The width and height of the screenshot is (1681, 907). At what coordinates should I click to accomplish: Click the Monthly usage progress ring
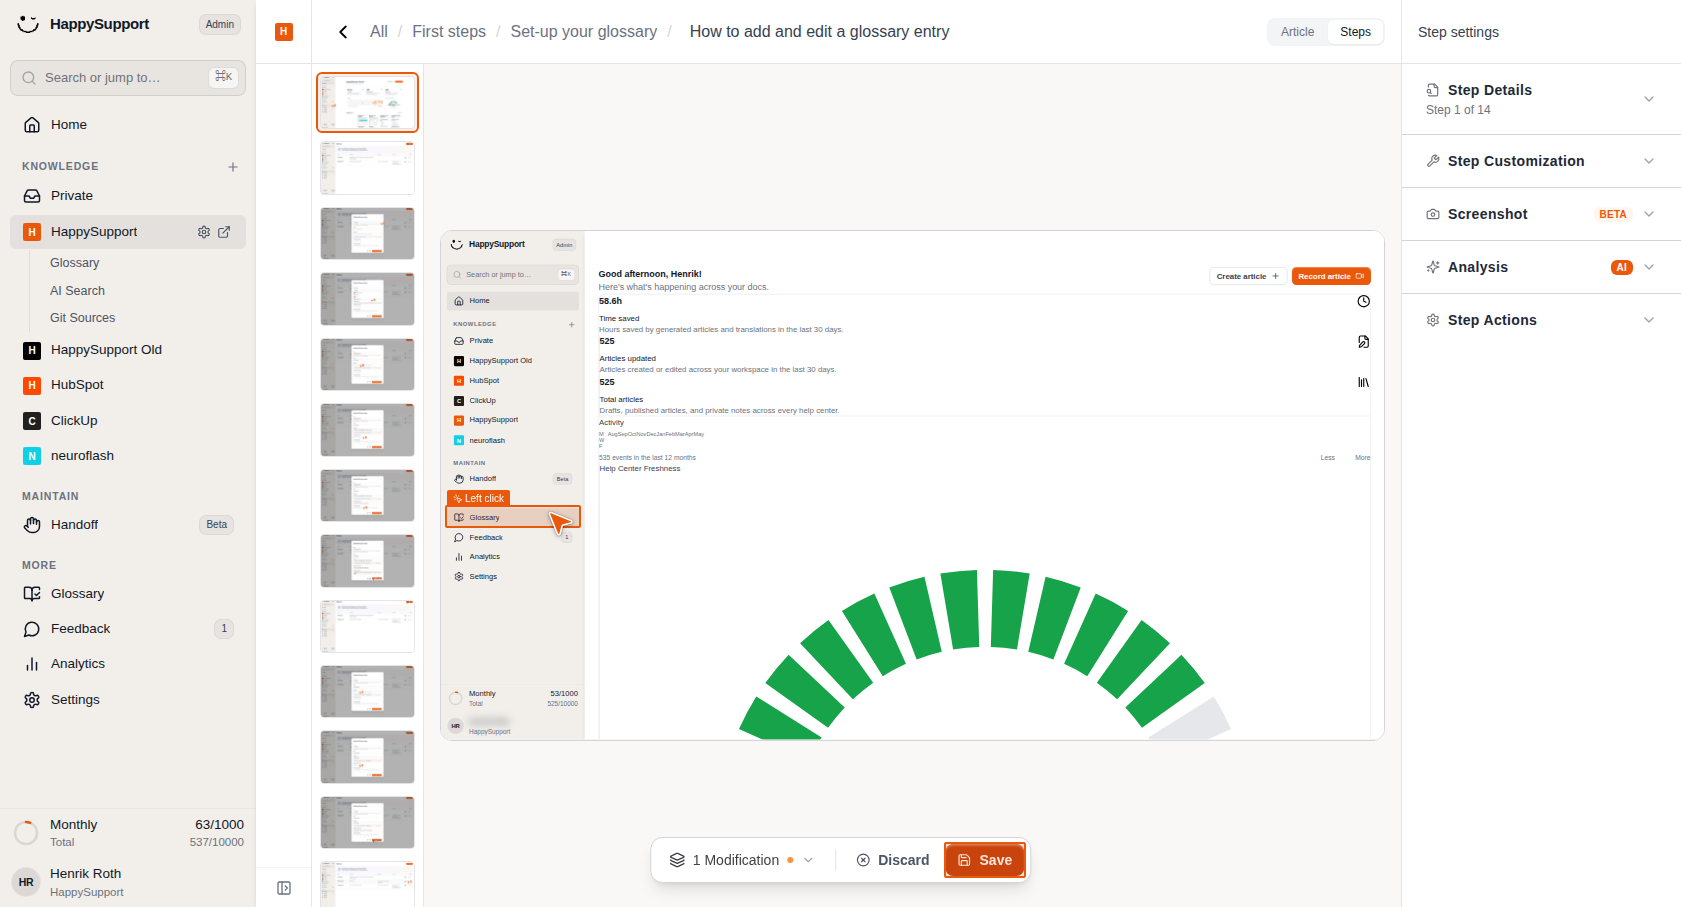coord(26,833)
